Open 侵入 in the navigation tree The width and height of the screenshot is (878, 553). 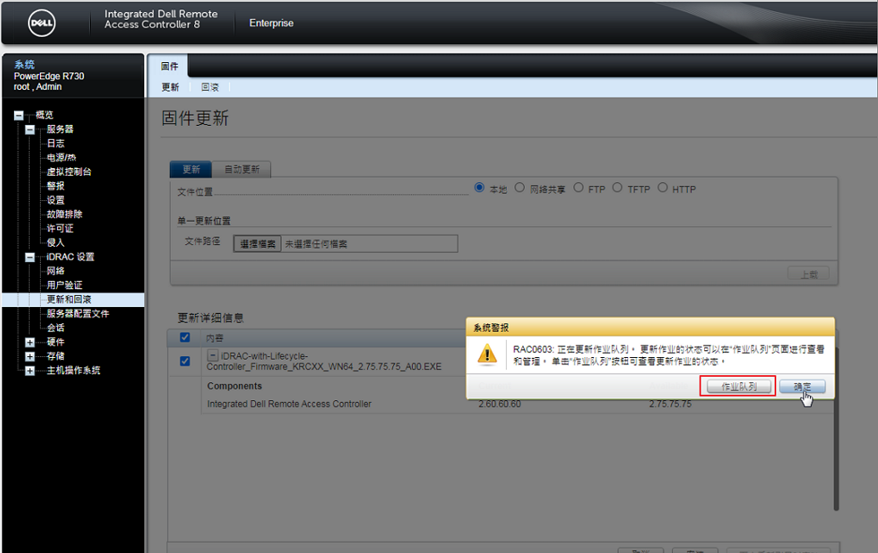[x=55, y=242]
